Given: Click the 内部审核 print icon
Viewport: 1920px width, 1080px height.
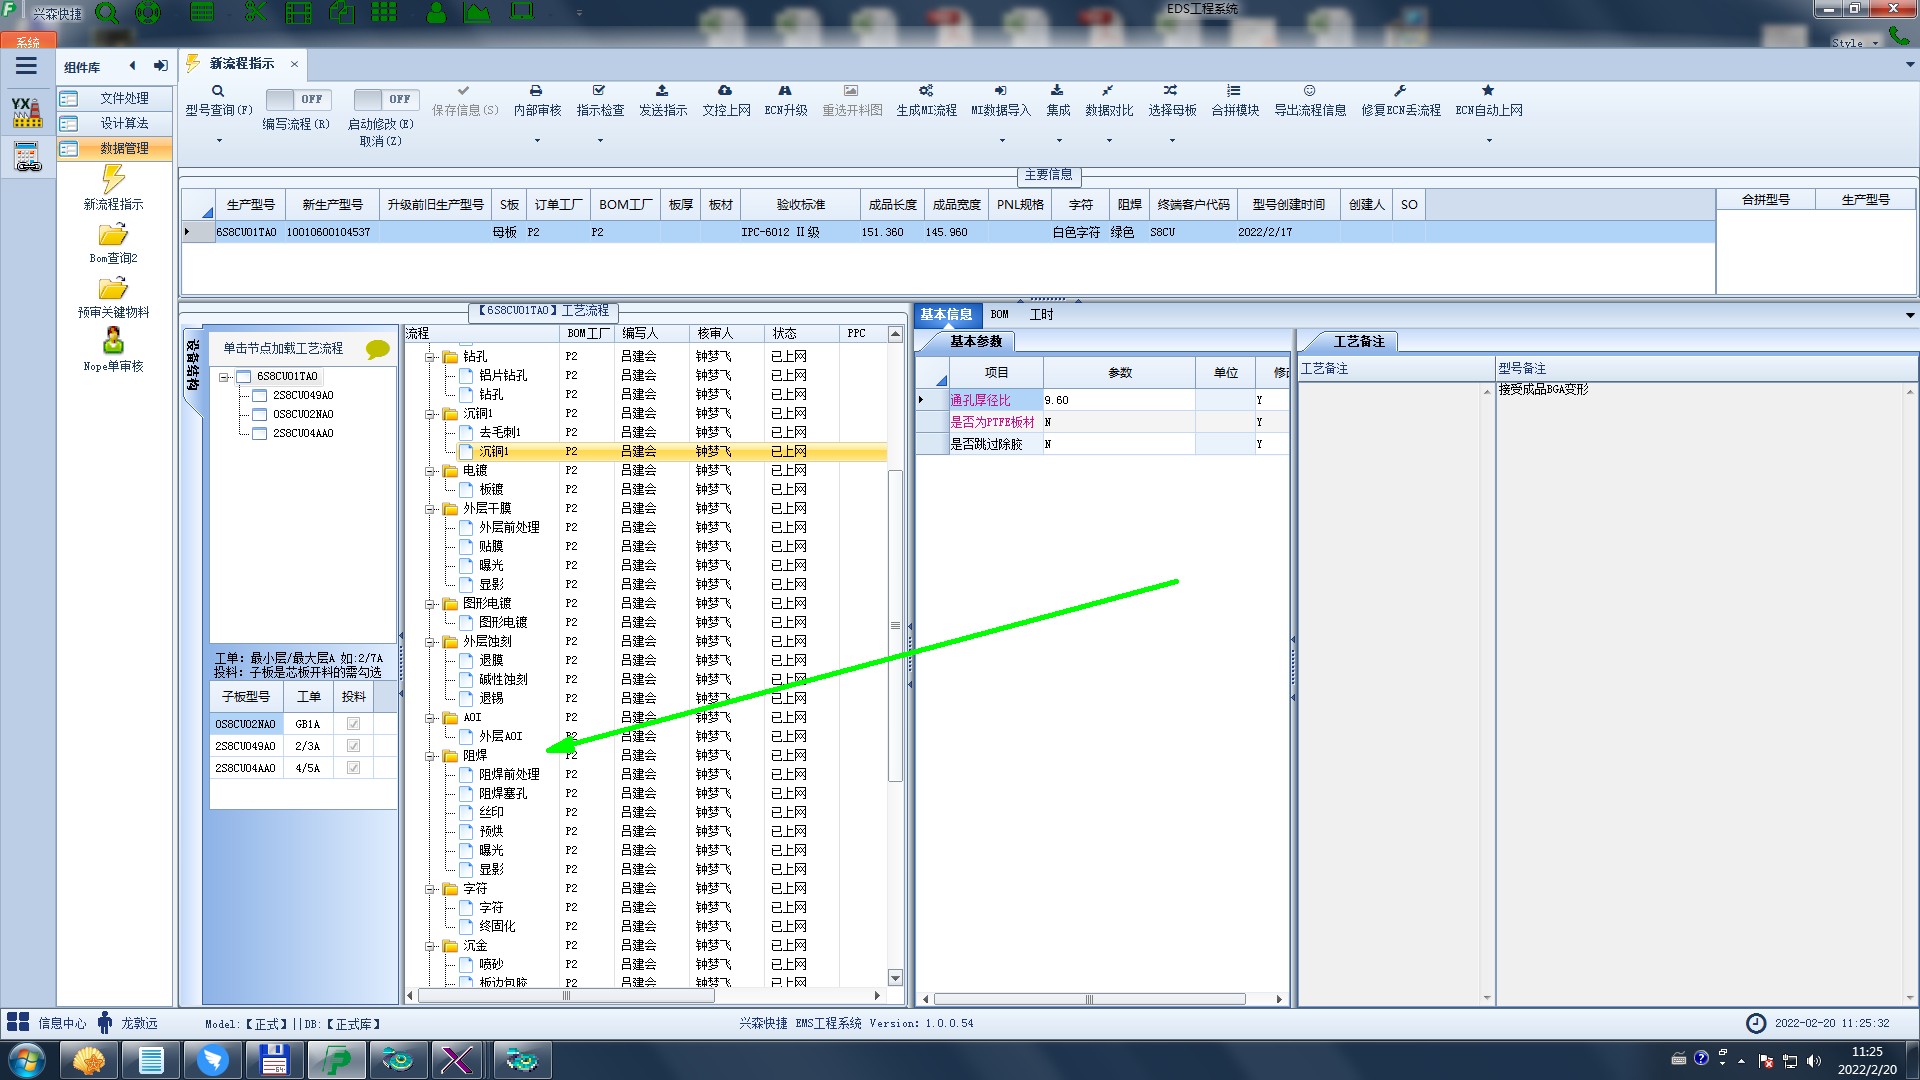Looking at the screenshot, I should [x=536, y=91].
